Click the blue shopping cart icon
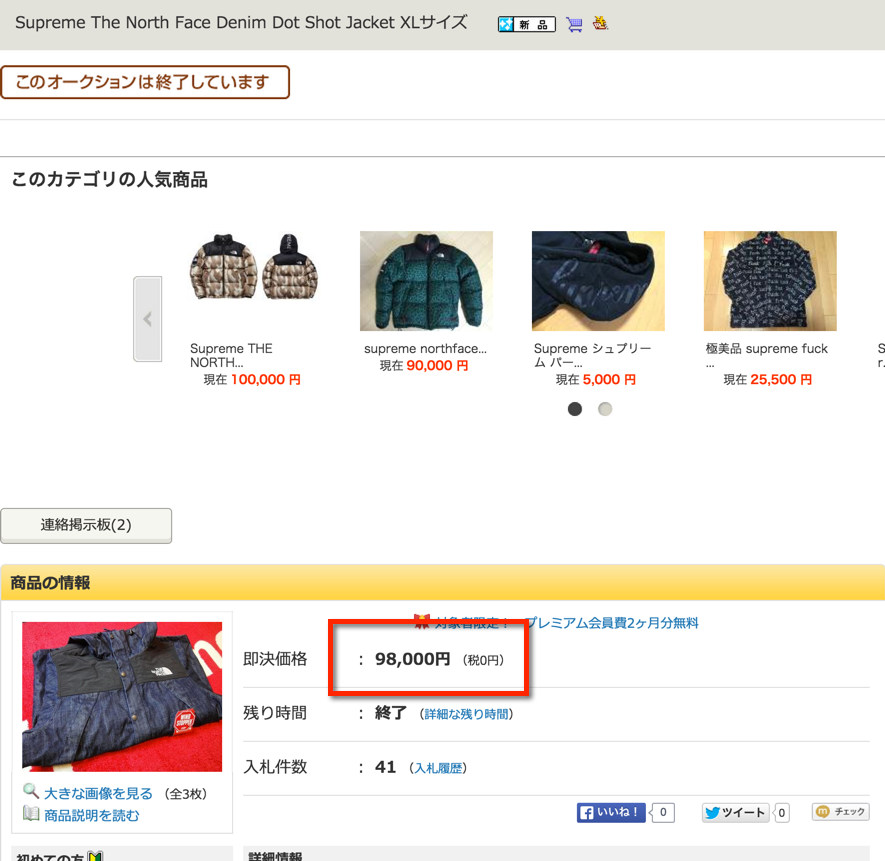 [x=574, y=24]
